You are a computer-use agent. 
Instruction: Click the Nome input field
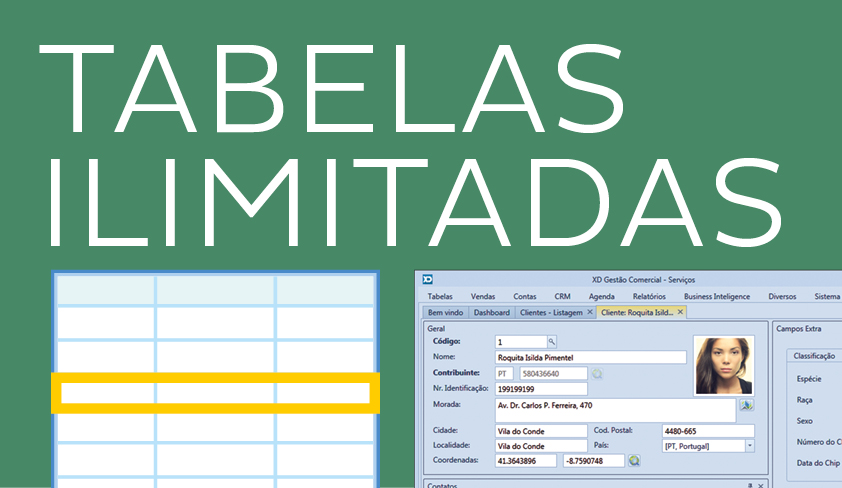[590, 357]
